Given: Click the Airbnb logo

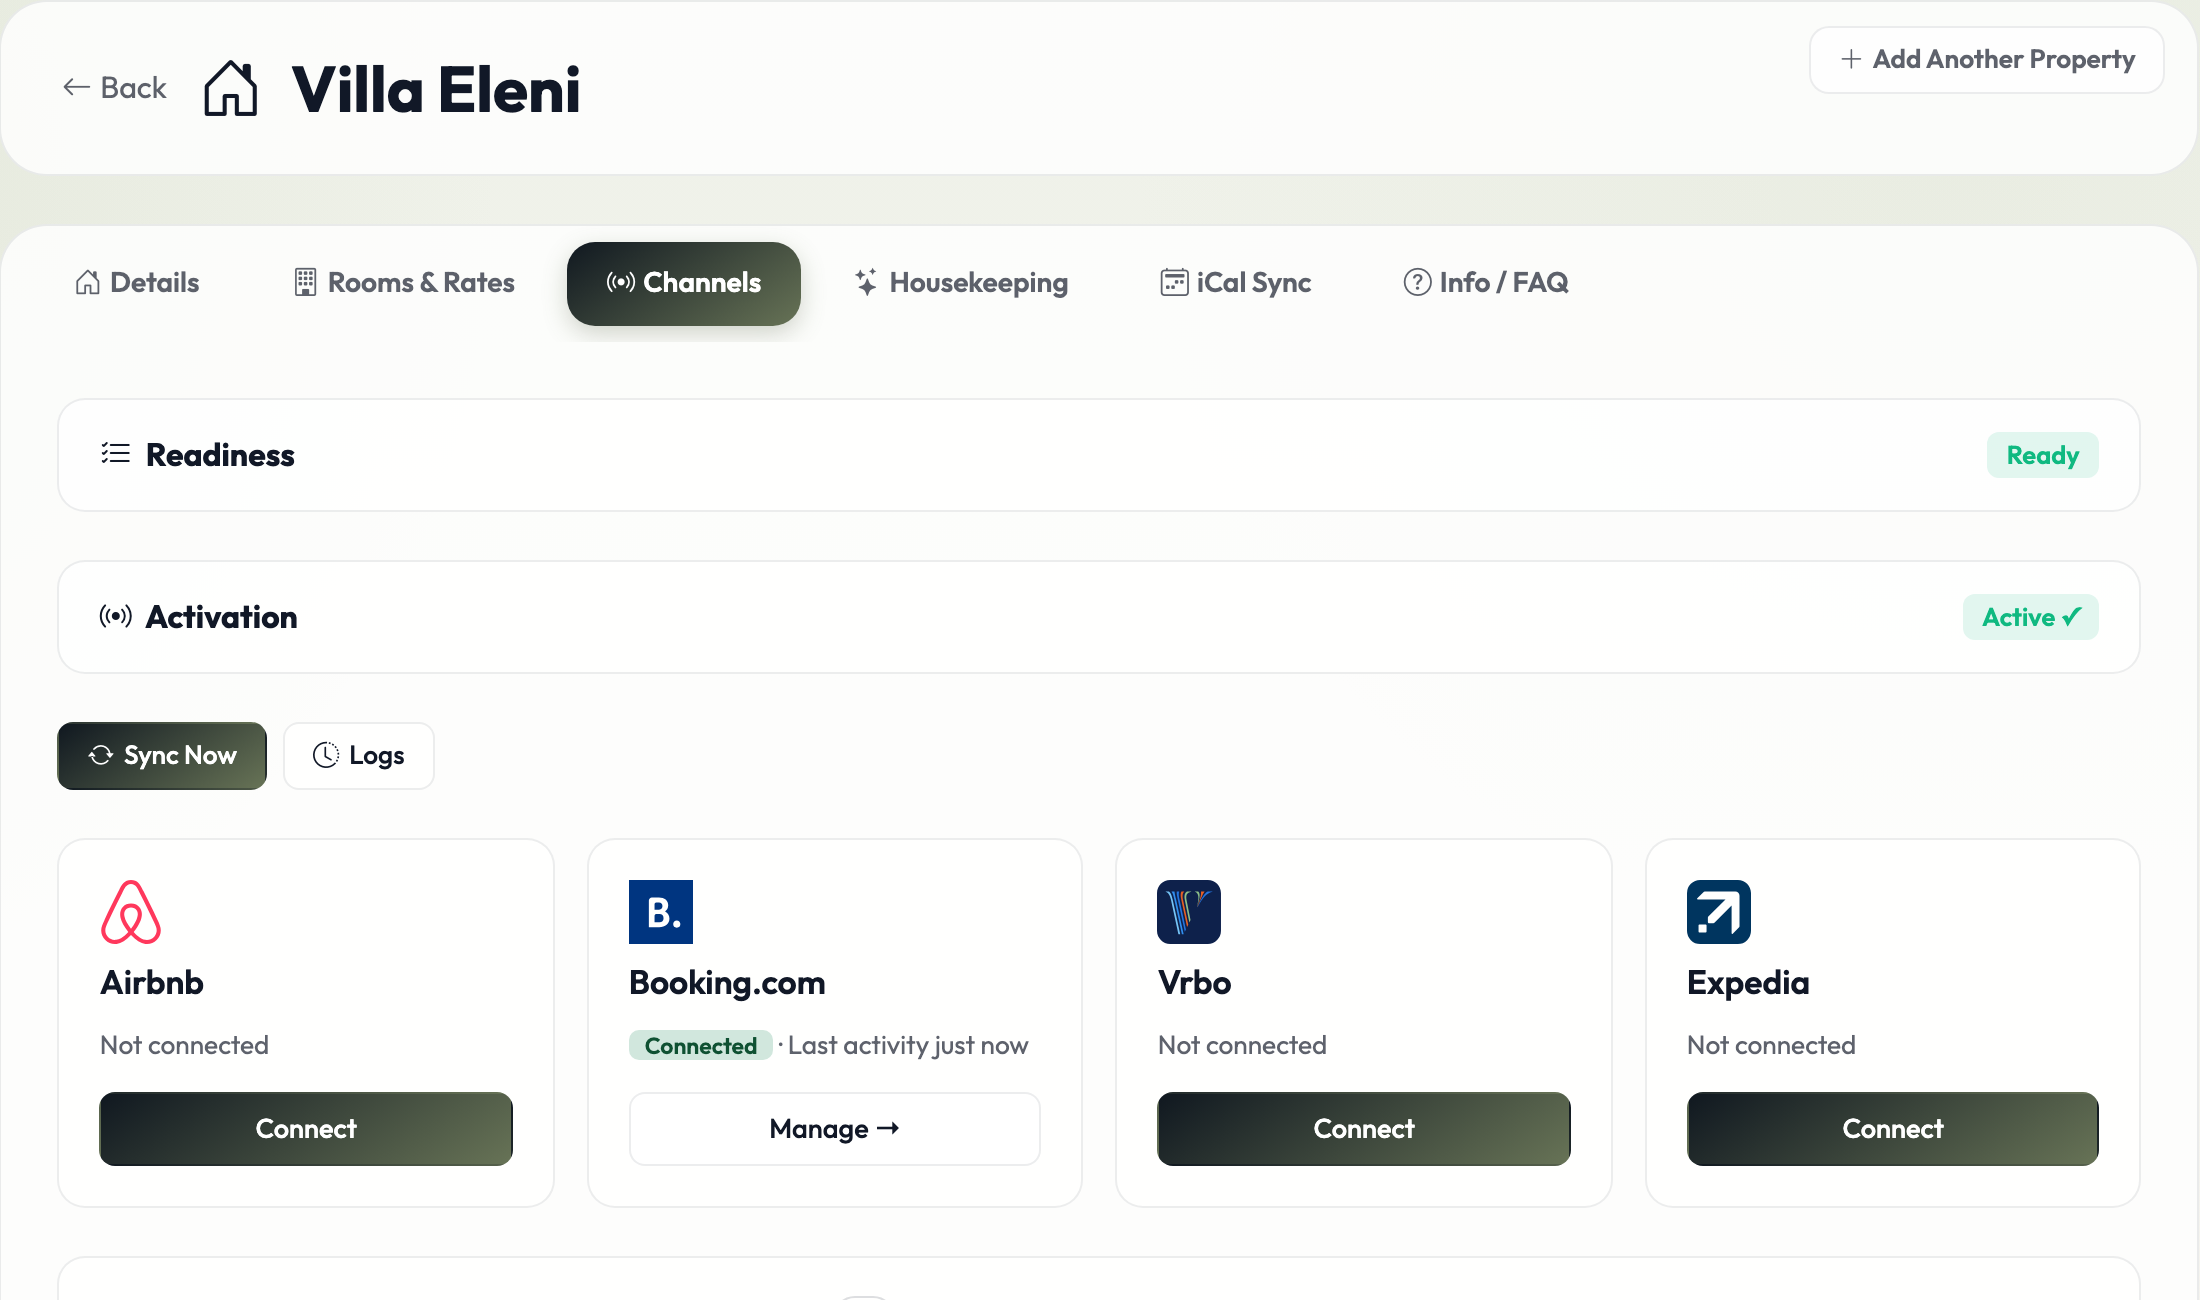Looking at the screenshot, I should click(x=131, y=912).
